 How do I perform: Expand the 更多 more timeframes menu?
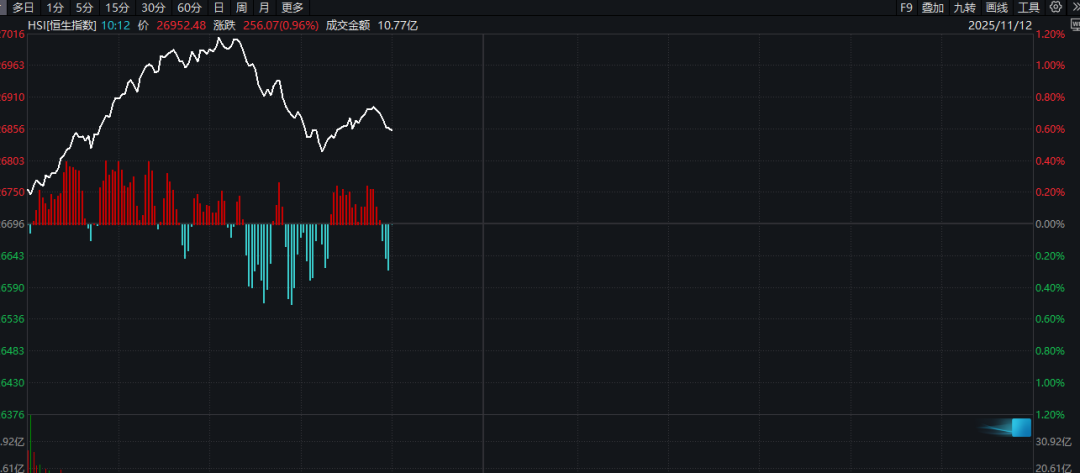point(292,7)
